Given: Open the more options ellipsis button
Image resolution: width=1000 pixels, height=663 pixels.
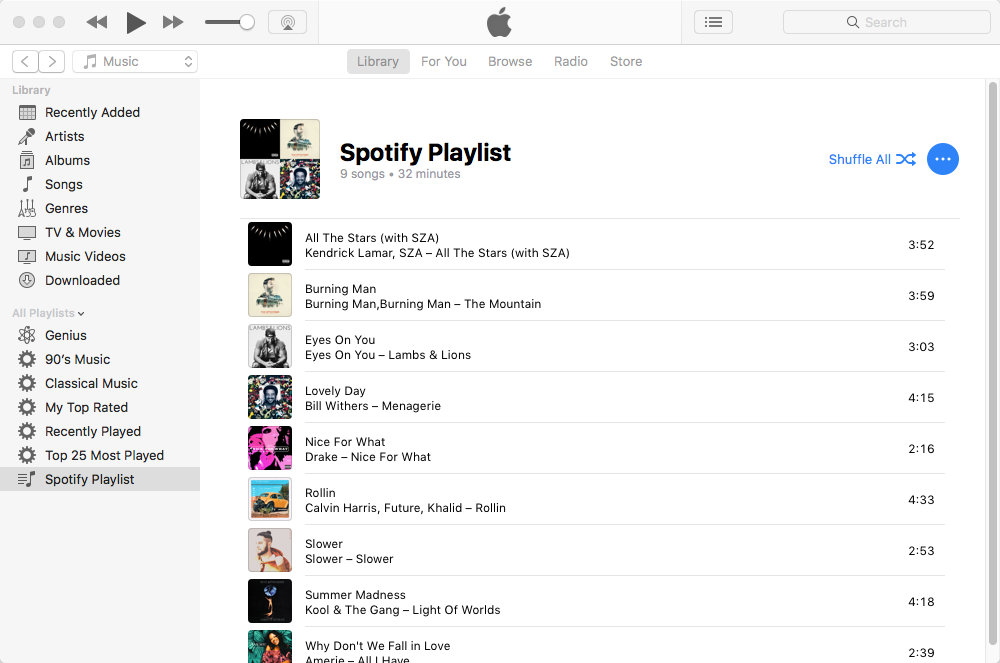Looking at the screenshot, I should click(943, 158).
